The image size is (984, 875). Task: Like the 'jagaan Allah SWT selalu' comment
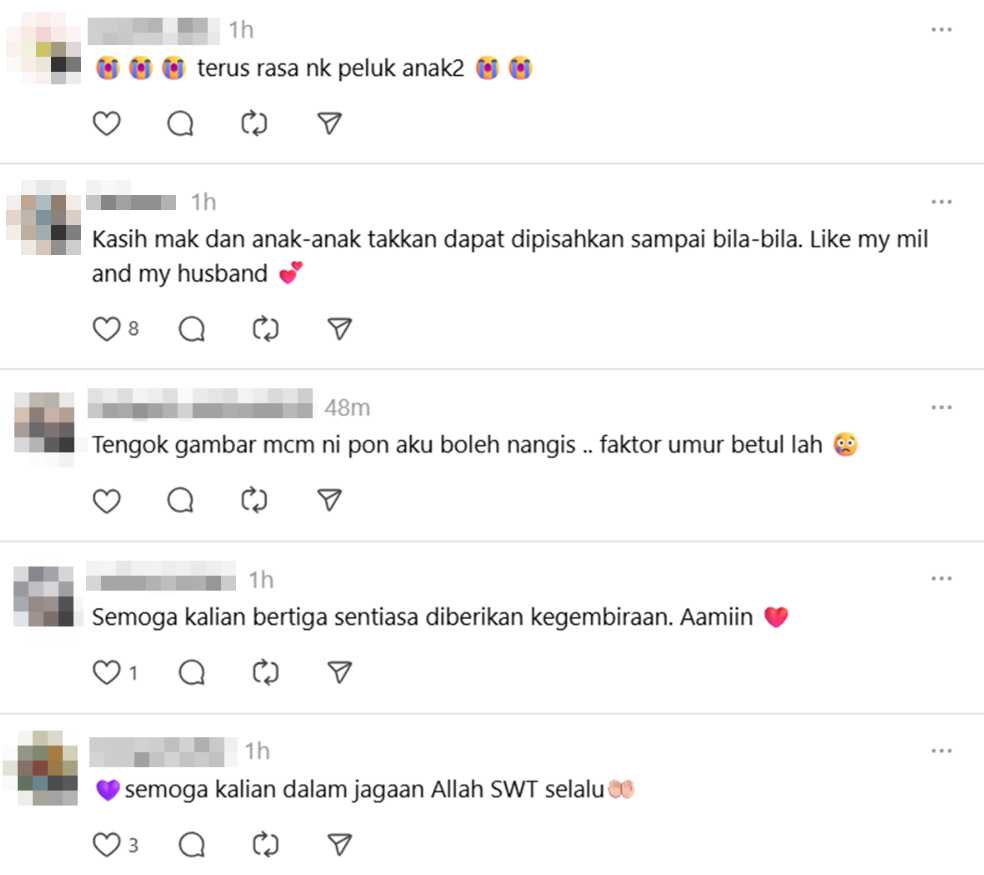click(x=106, y=844)
